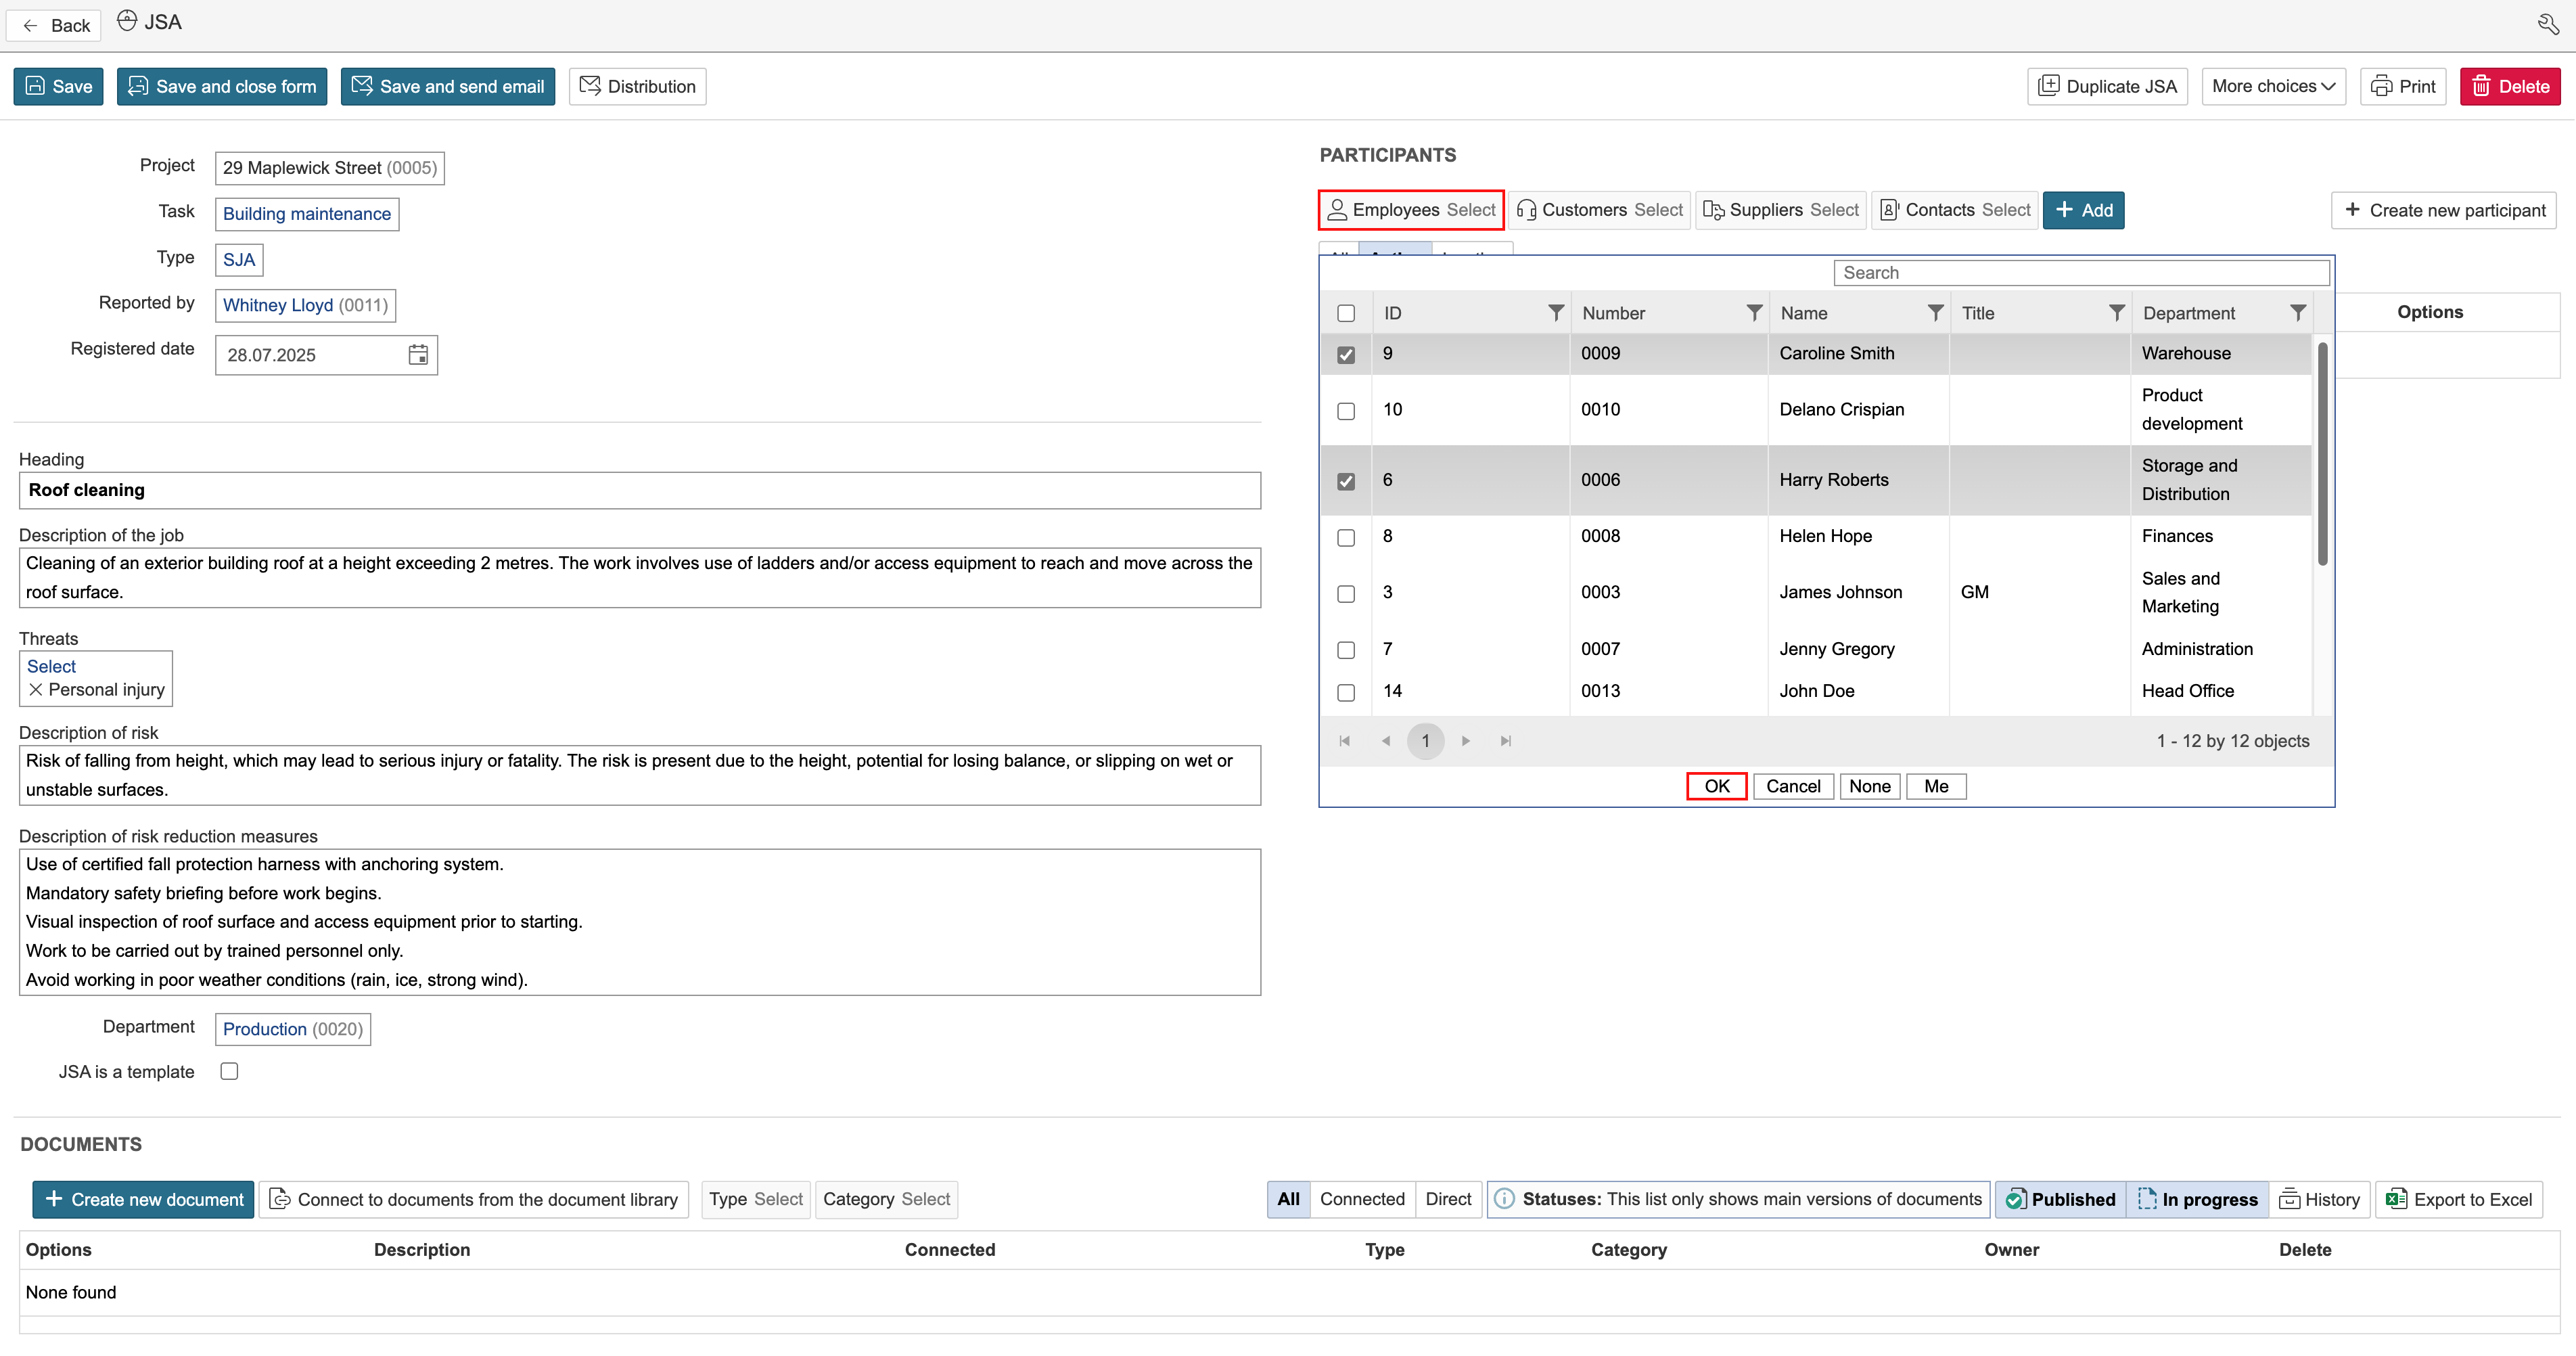The image size is (2576, 1356).
Task: Check the Delano Crispian row checkbox
Action: coord(1346,411)
